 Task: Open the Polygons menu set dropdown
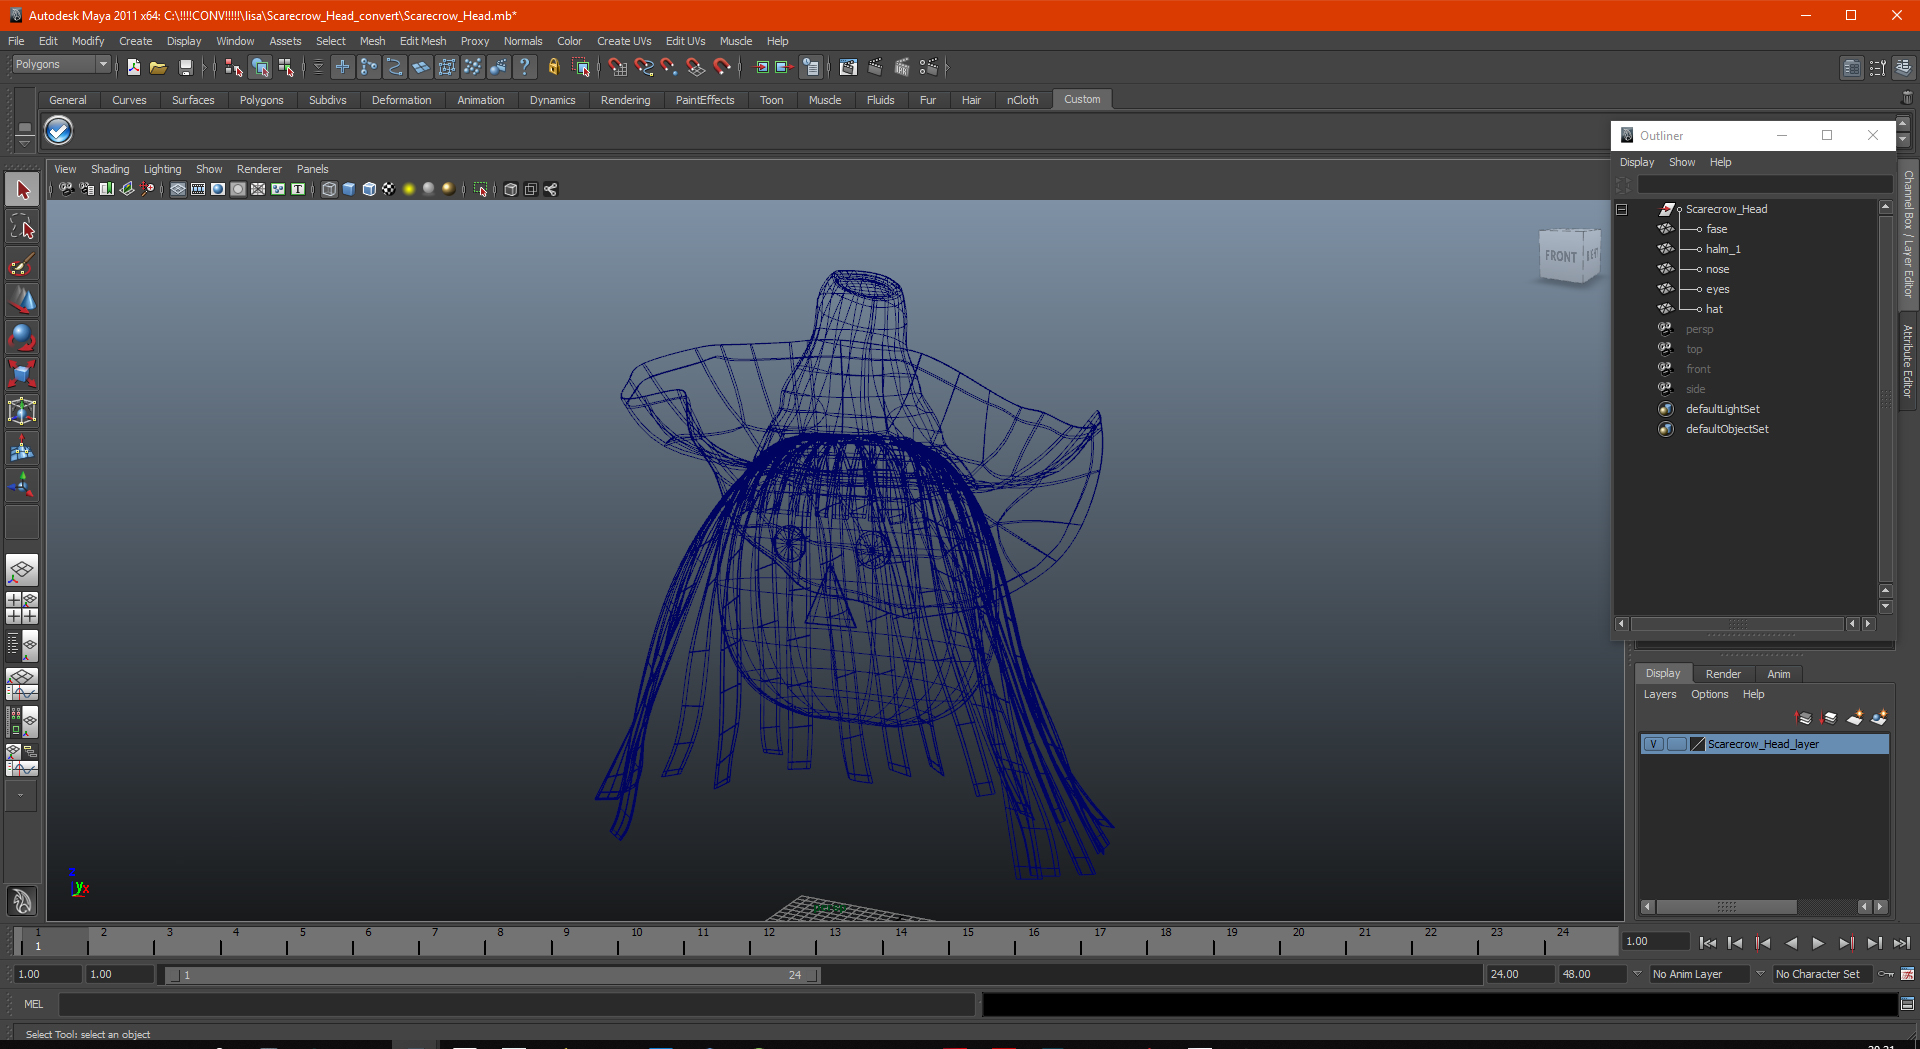coord(61,64)
